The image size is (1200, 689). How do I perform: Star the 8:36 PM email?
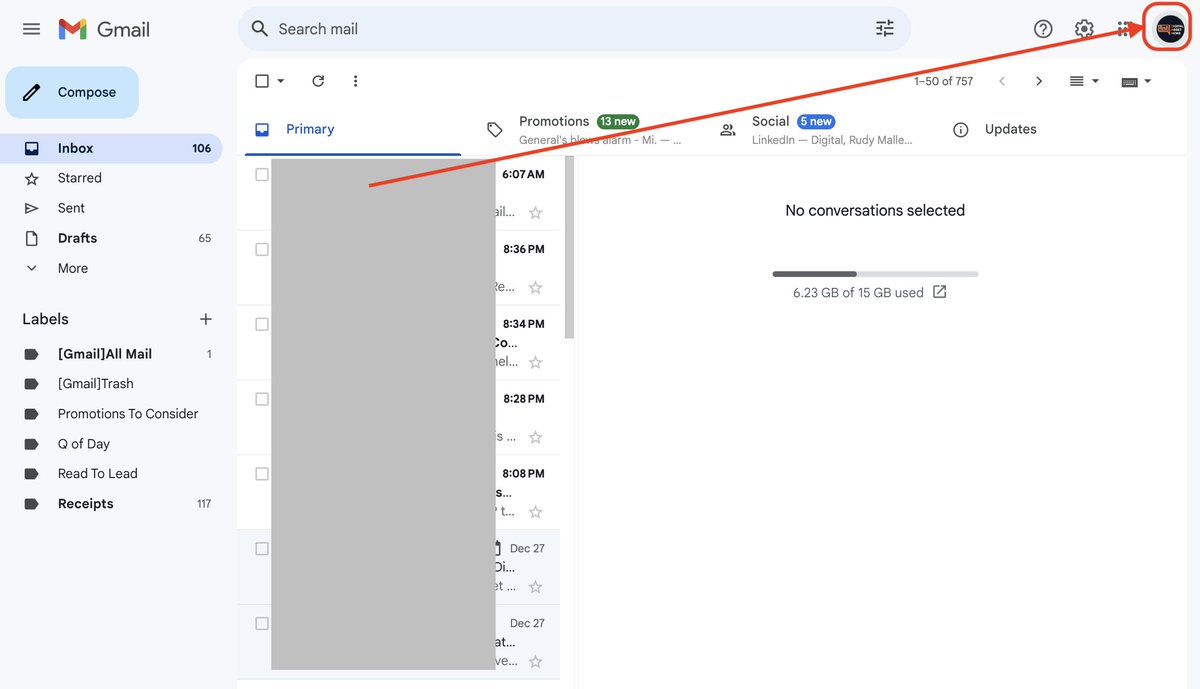tap(535, 287)
